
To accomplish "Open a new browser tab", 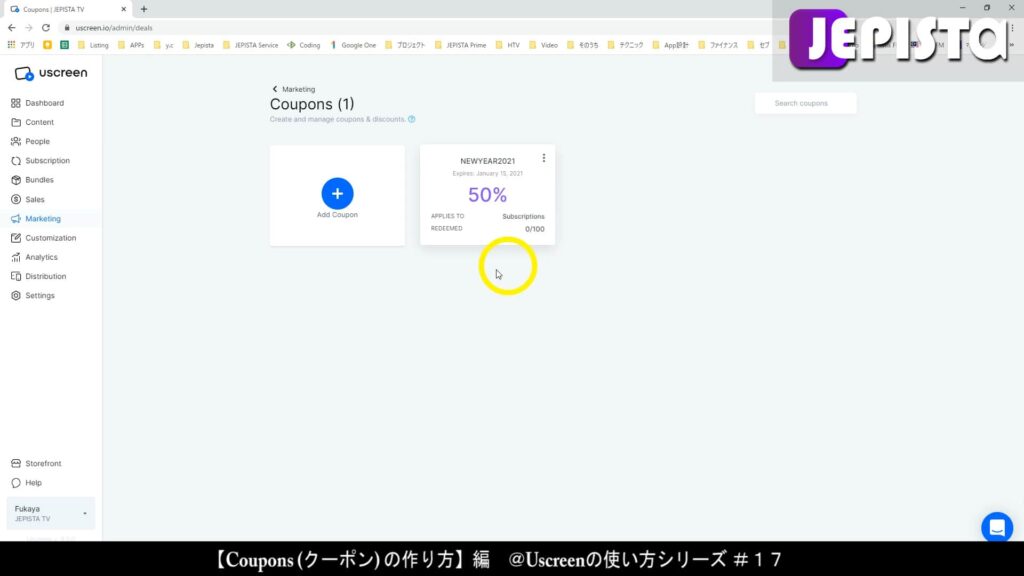I will coord(144,9).
